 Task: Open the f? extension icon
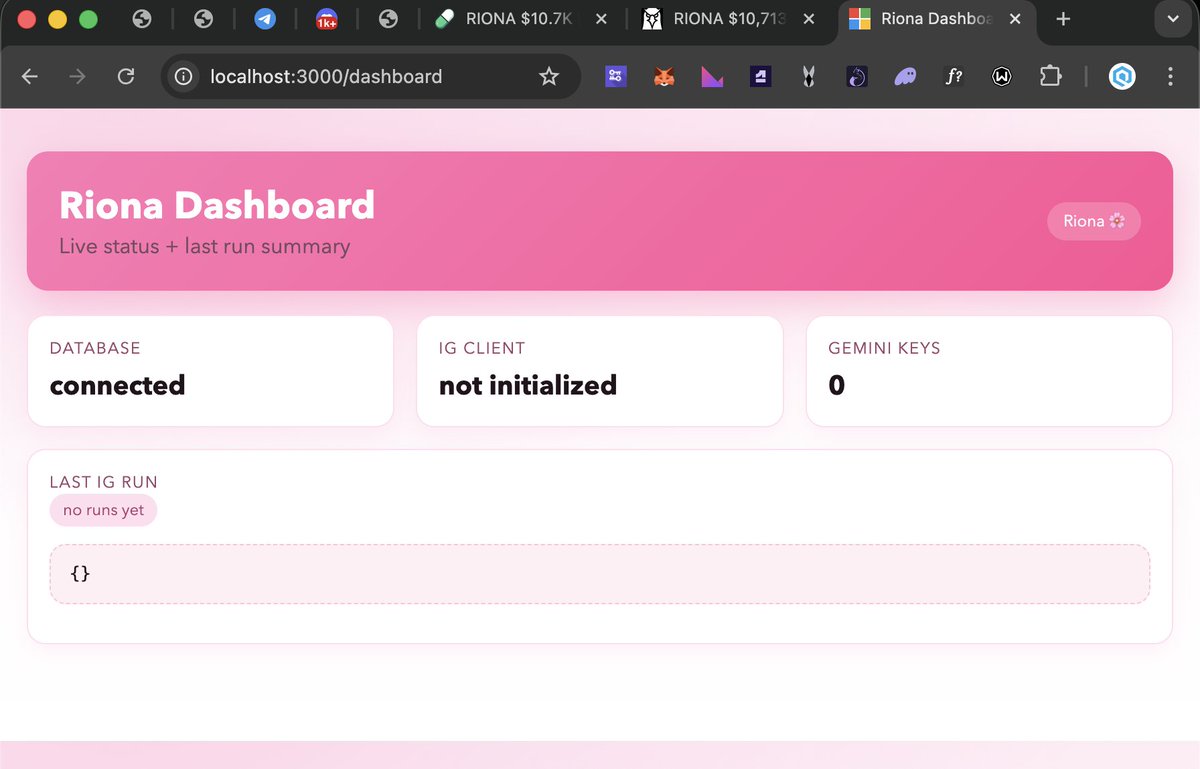click(x=953, y=76)
